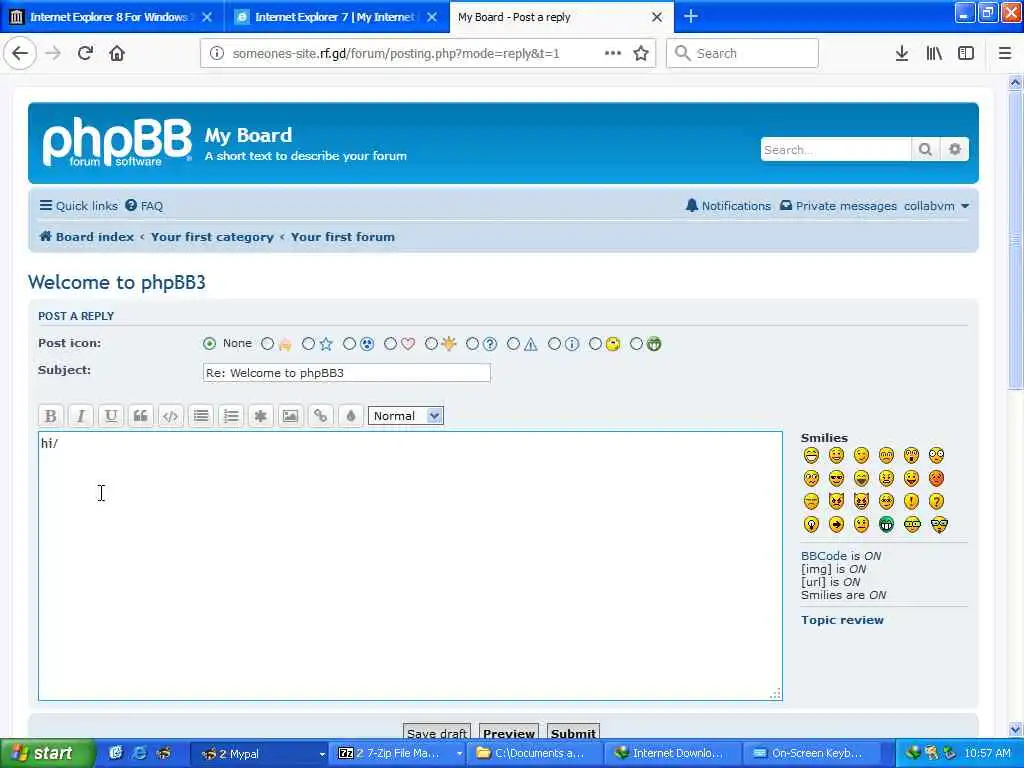Open a new browser tab

pos(690,17)
